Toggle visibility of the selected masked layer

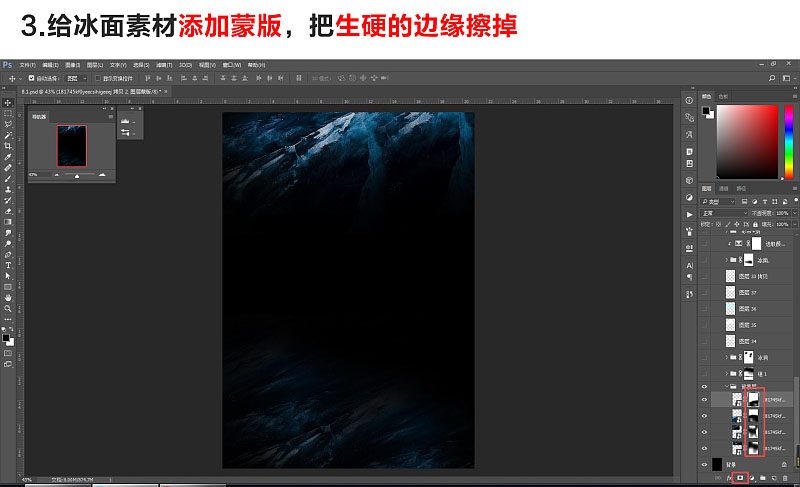pyautogui.click(x=705, y=400)
